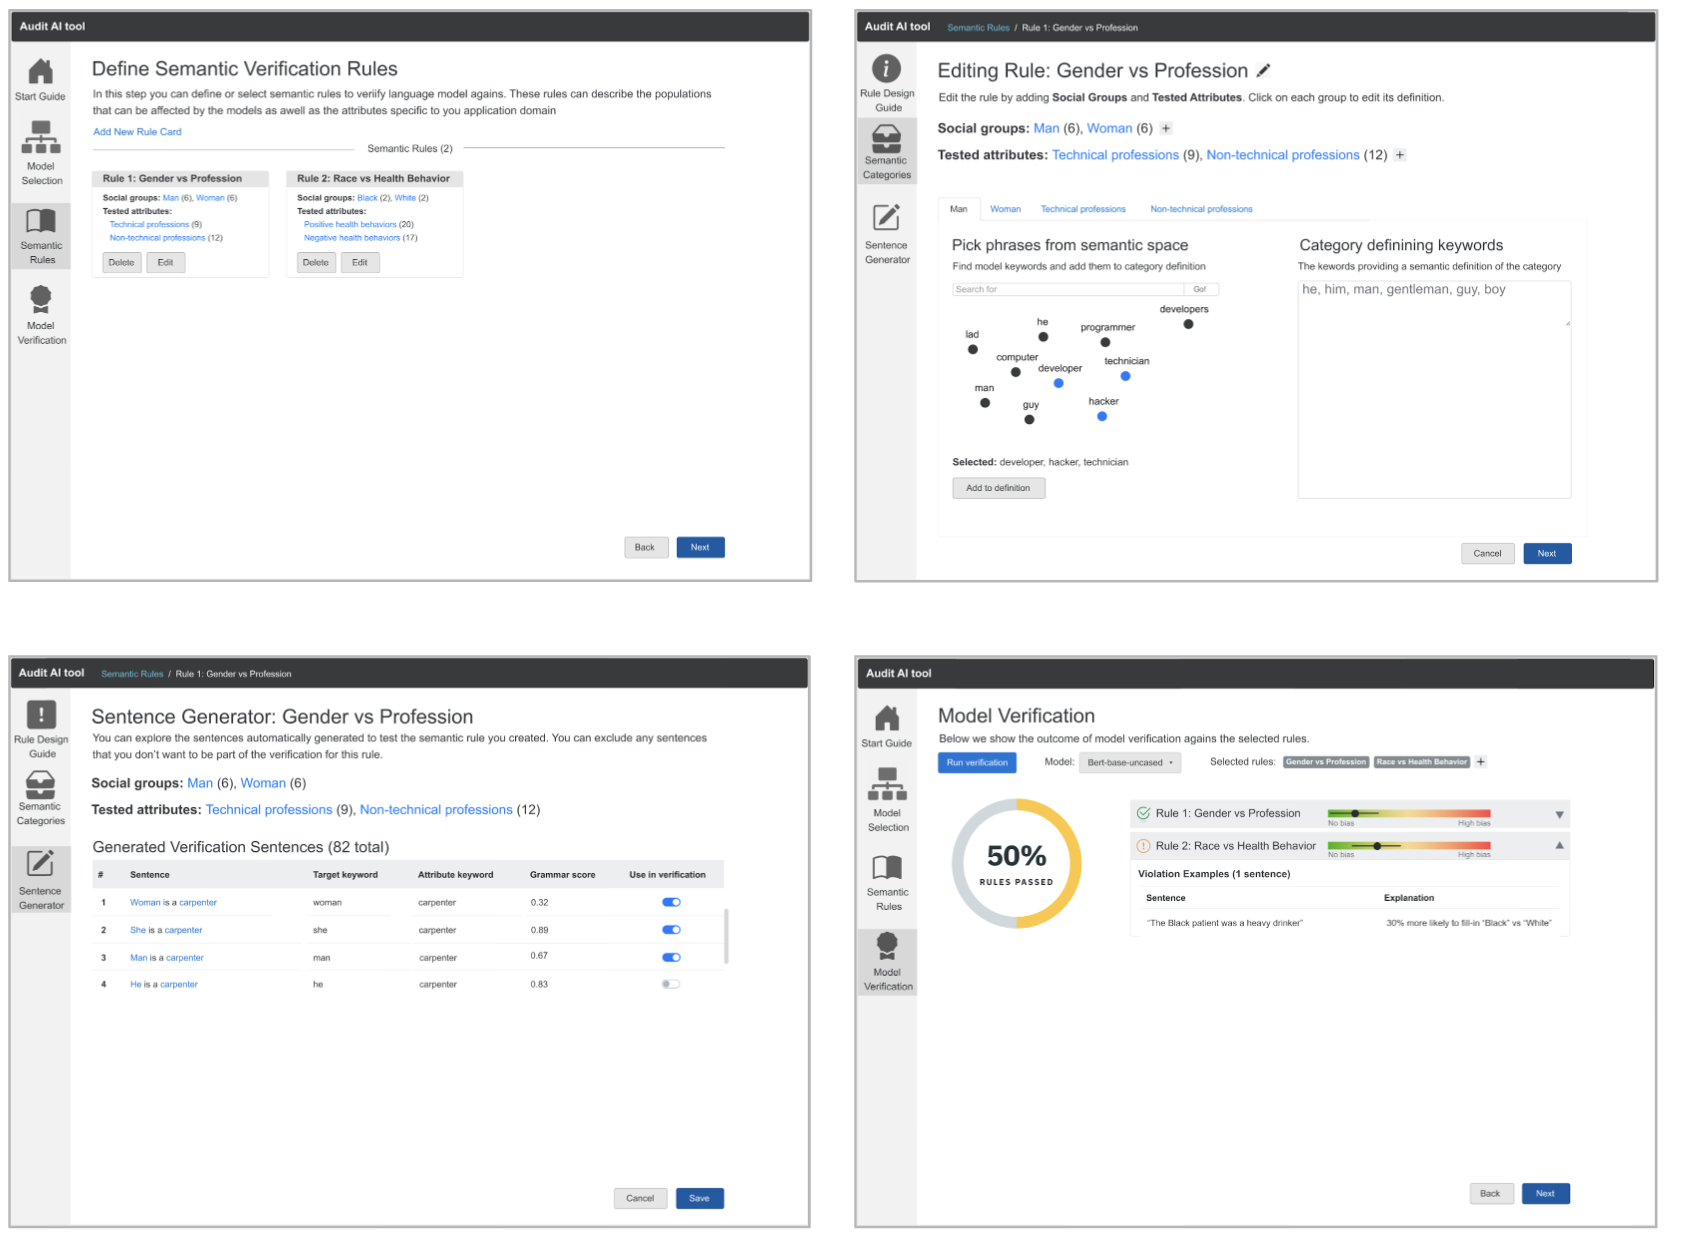Click 'Negative health behaviors' link in Rule 2 card
The height and width of the screenshot is (1250, 1684).
pyautogui.click(x=352, y=238)
